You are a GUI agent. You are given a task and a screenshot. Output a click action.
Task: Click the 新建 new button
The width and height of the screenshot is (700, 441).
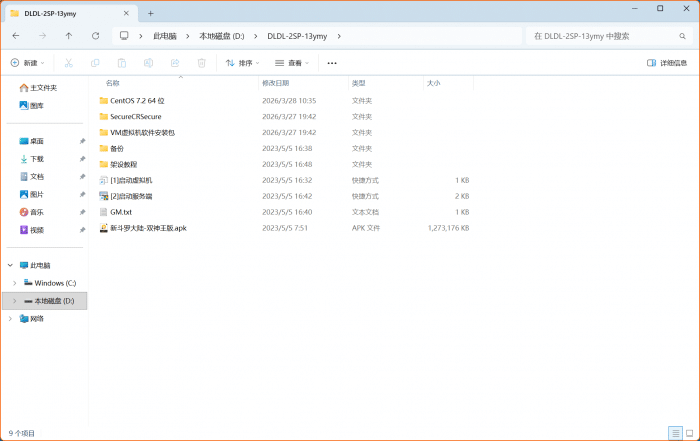click(28, 62)
